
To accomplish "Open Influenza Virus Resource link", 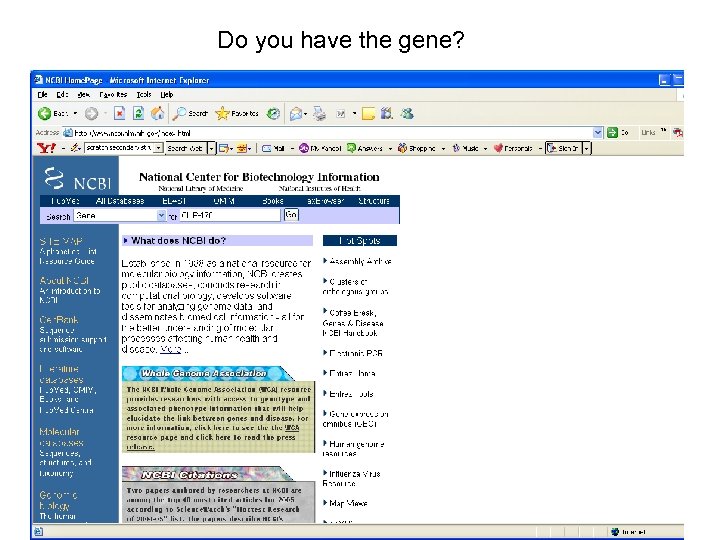I will tap(352, 478).
